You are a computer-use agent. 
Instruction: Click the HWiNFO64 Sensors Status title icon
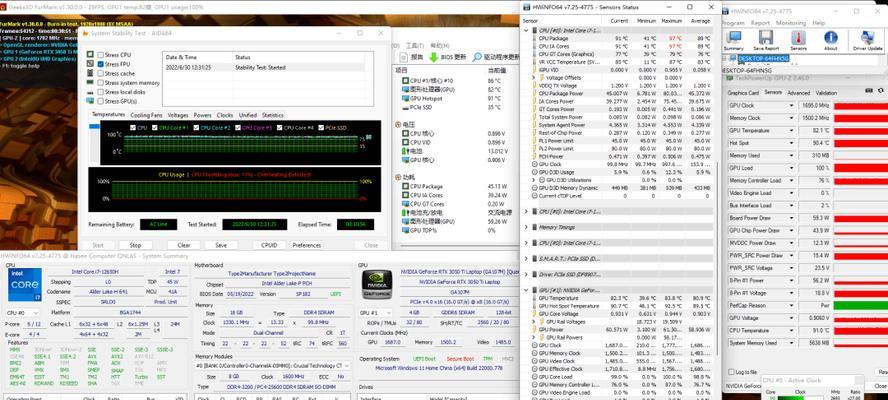pos(527,7)
